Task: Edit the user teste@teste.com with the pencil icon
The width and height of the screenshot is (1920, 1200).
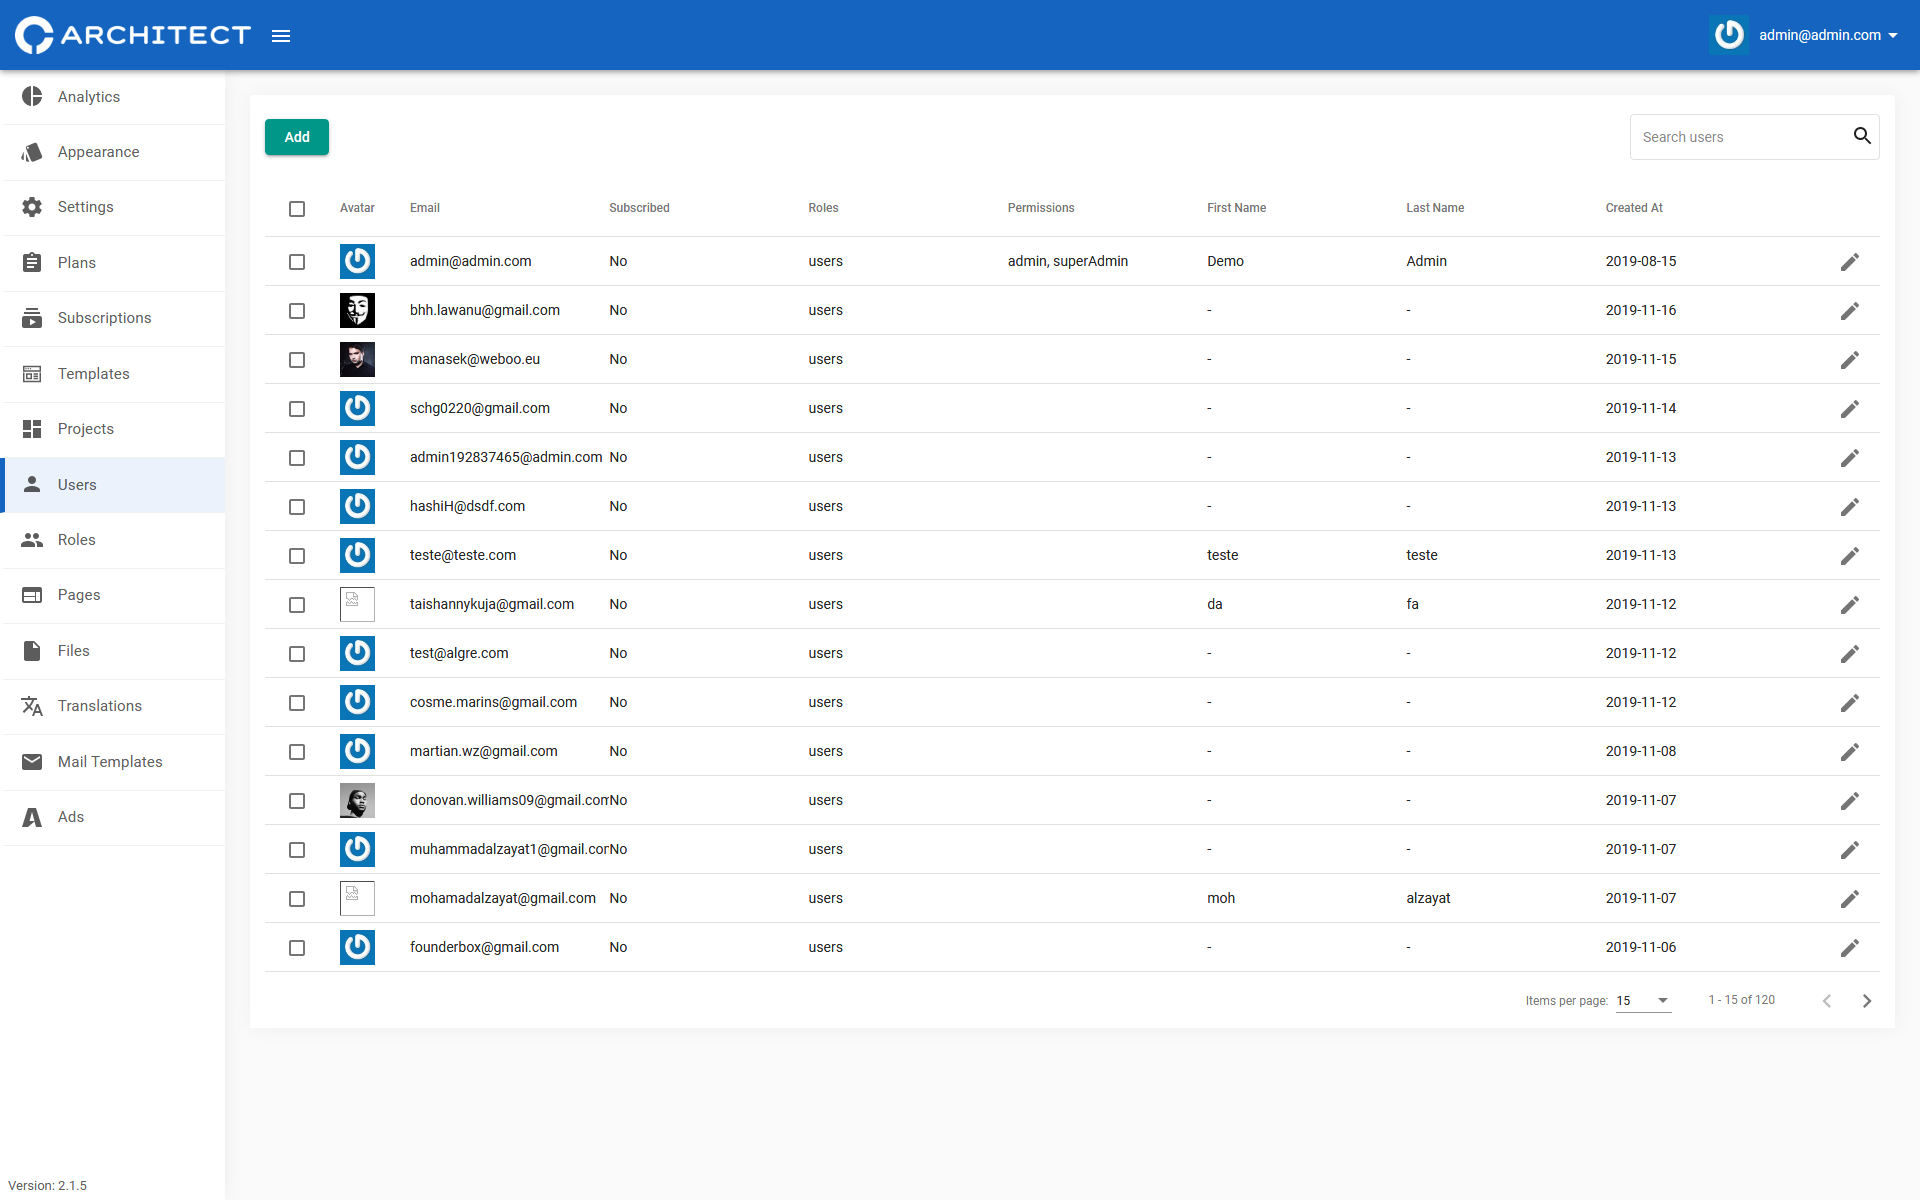Action: pos(1850,556)
